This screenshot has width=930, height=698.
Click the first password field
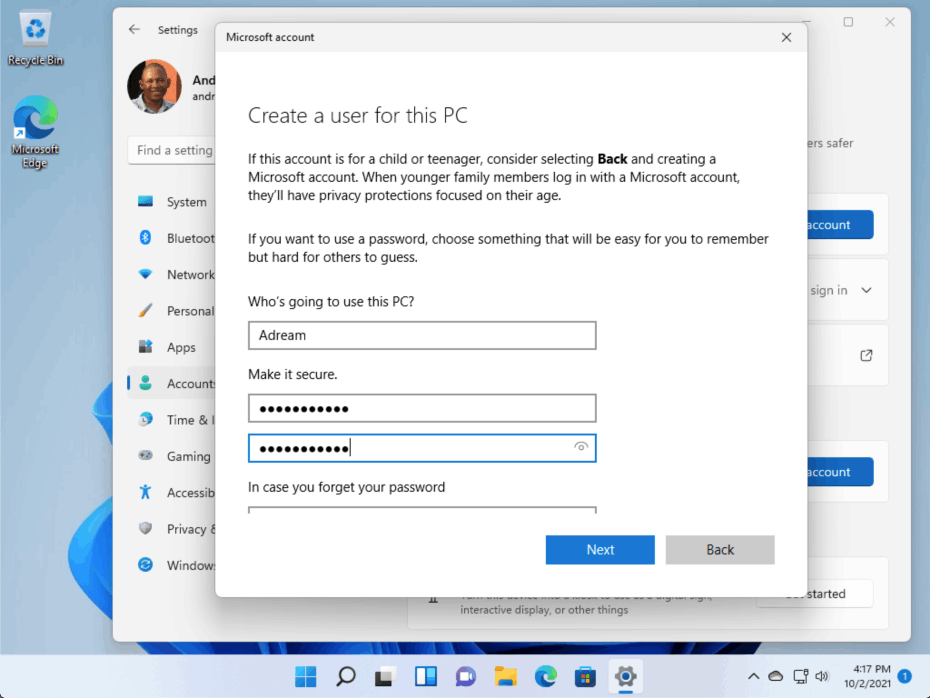pos(422,409)
